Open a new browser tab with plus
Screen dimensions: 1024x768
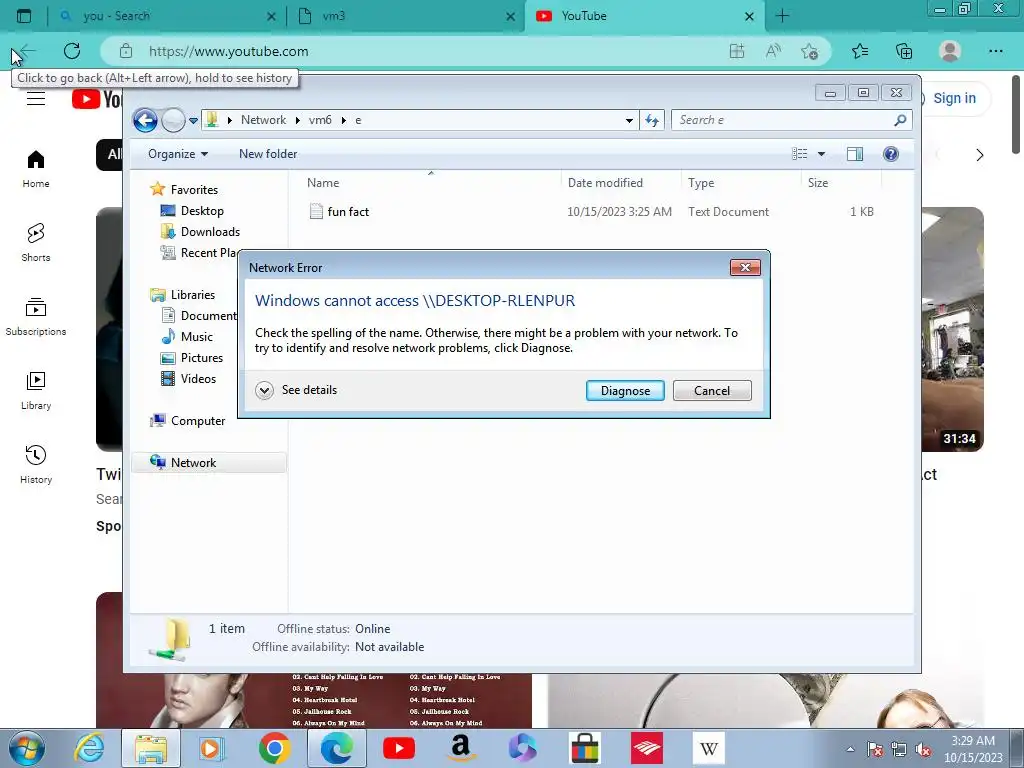point(782,16)
